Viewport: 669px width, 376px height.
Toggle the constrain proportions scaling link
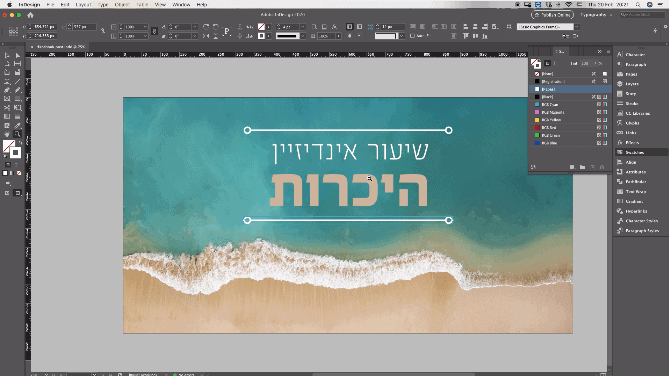(x=154, y=31)
